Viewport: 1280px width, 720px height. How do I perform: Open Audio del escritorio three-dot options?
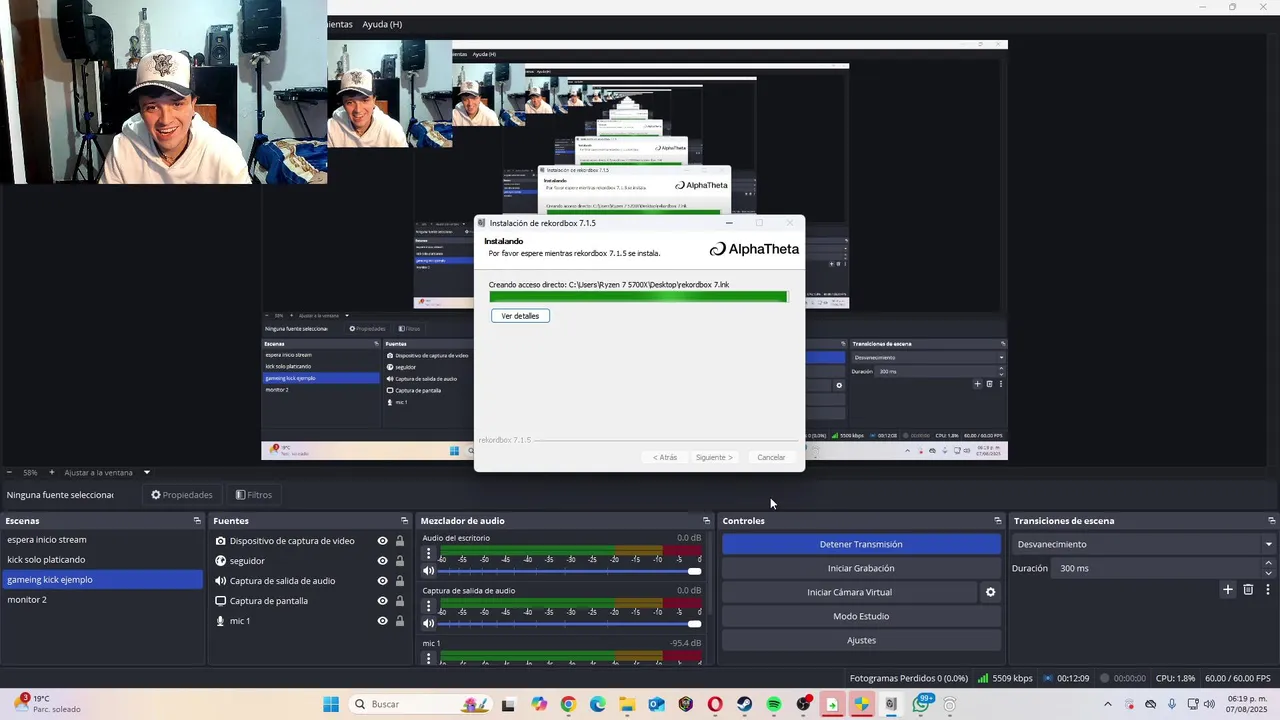429,553
